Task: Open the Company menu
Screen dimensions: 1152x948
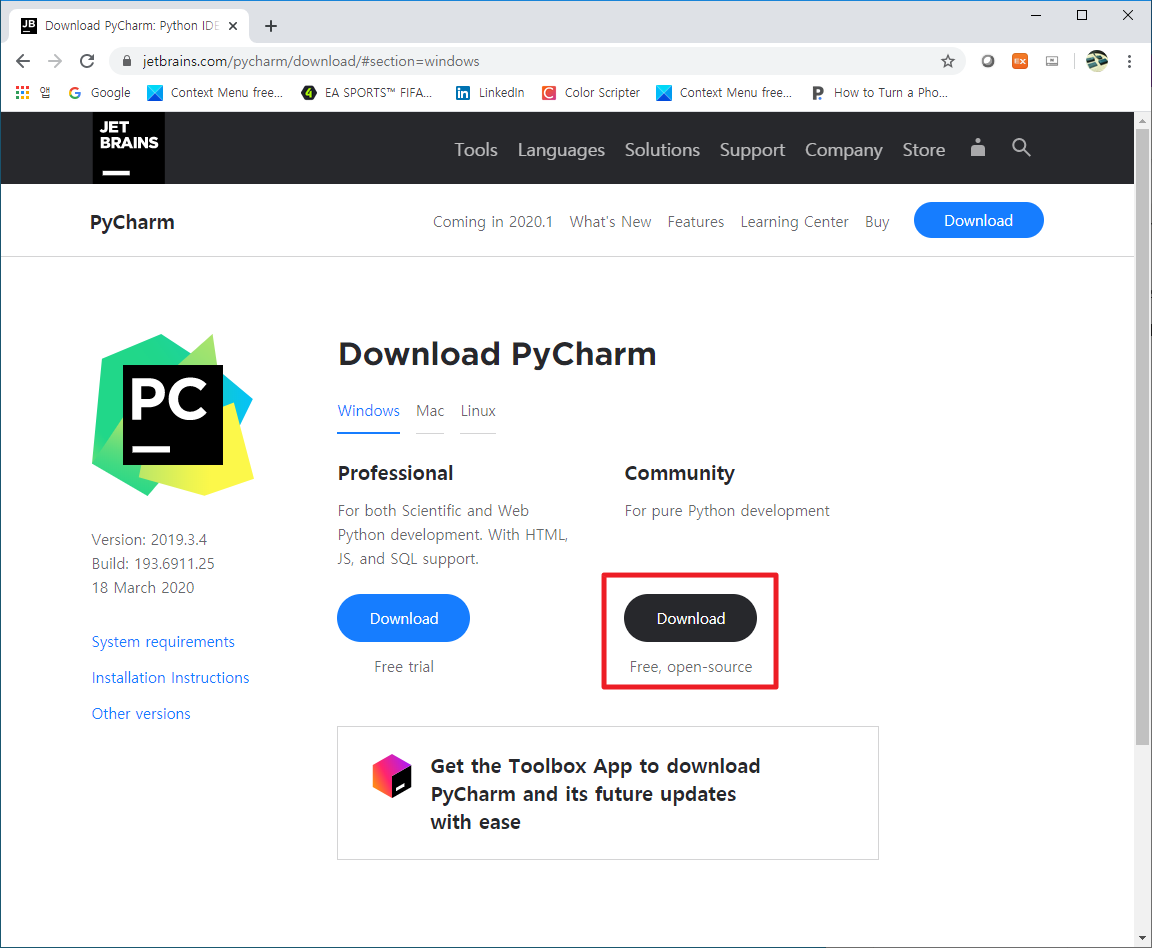Action: tap(843, 149)
